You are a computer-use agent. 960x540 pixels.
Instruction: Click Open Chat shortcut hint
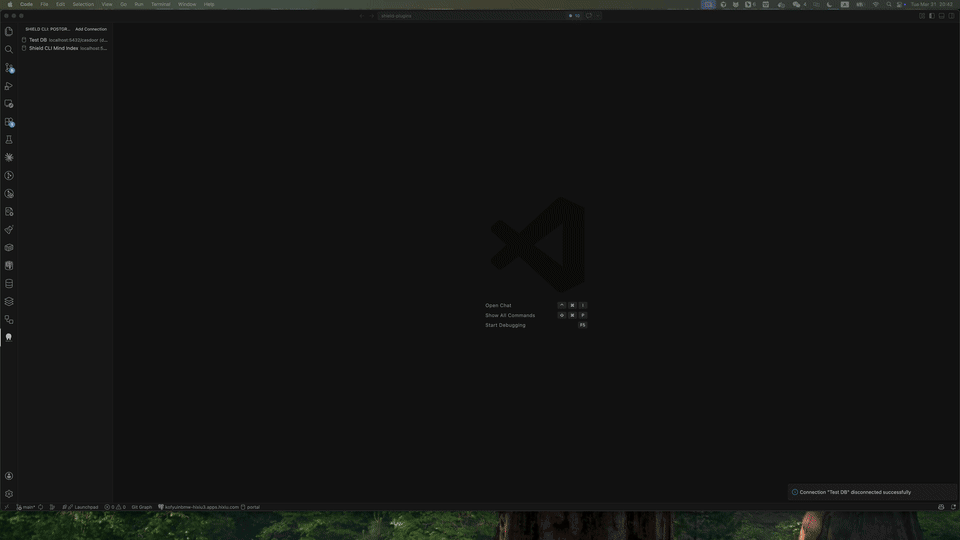click(x=498, y=305)
